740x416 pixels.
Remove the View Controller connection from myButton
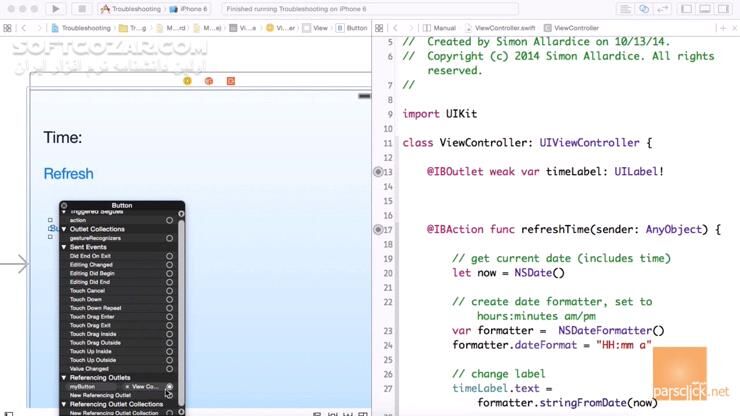127,386
